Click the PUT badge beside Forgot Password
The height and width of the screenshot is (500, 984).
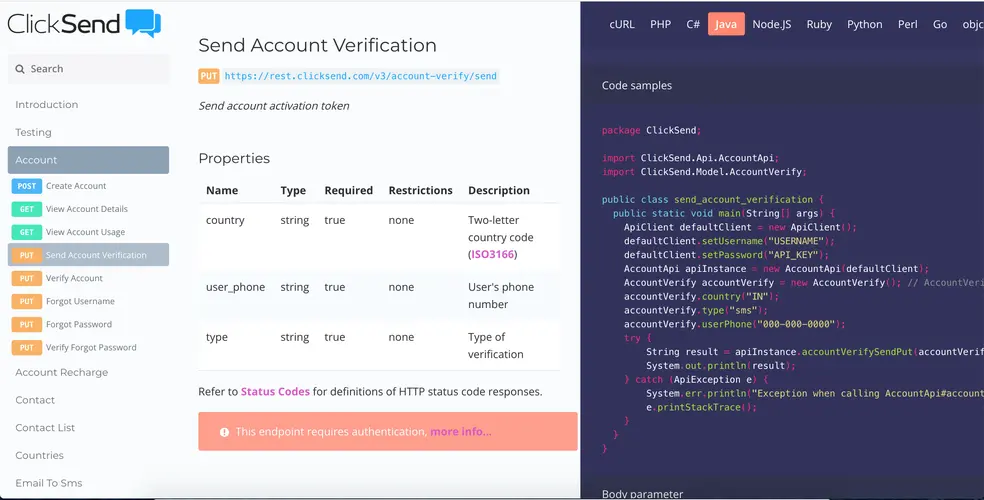[x=26, y=324]
